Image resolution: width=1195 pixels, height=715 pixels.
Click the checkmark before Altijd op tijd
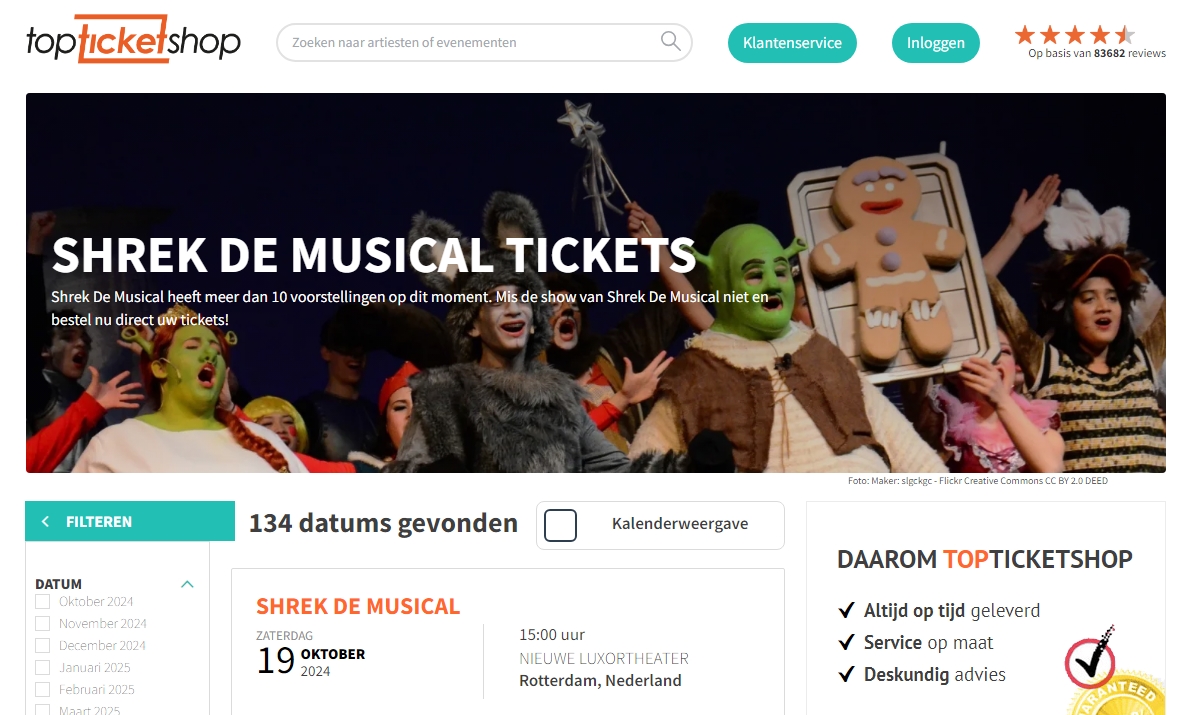pyautogui.click(x=846, y=611)
